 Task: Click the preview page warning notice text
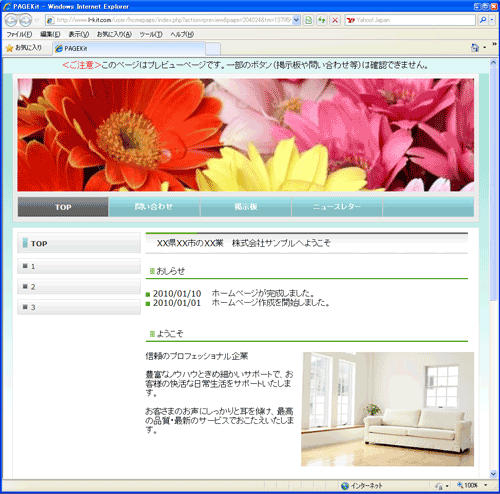pyautogui.click(x=246, y=65)
